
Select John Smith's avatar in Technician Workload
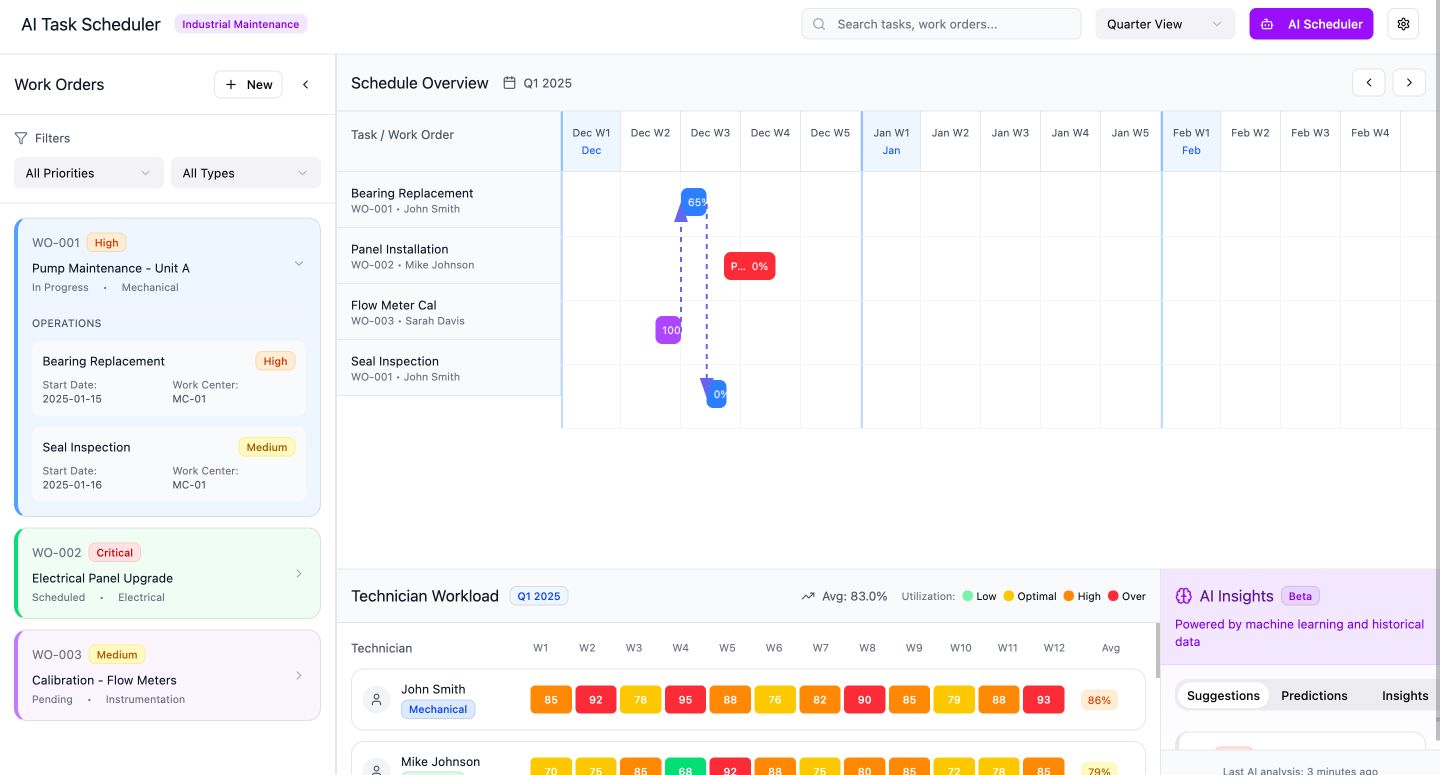[376, 699]
